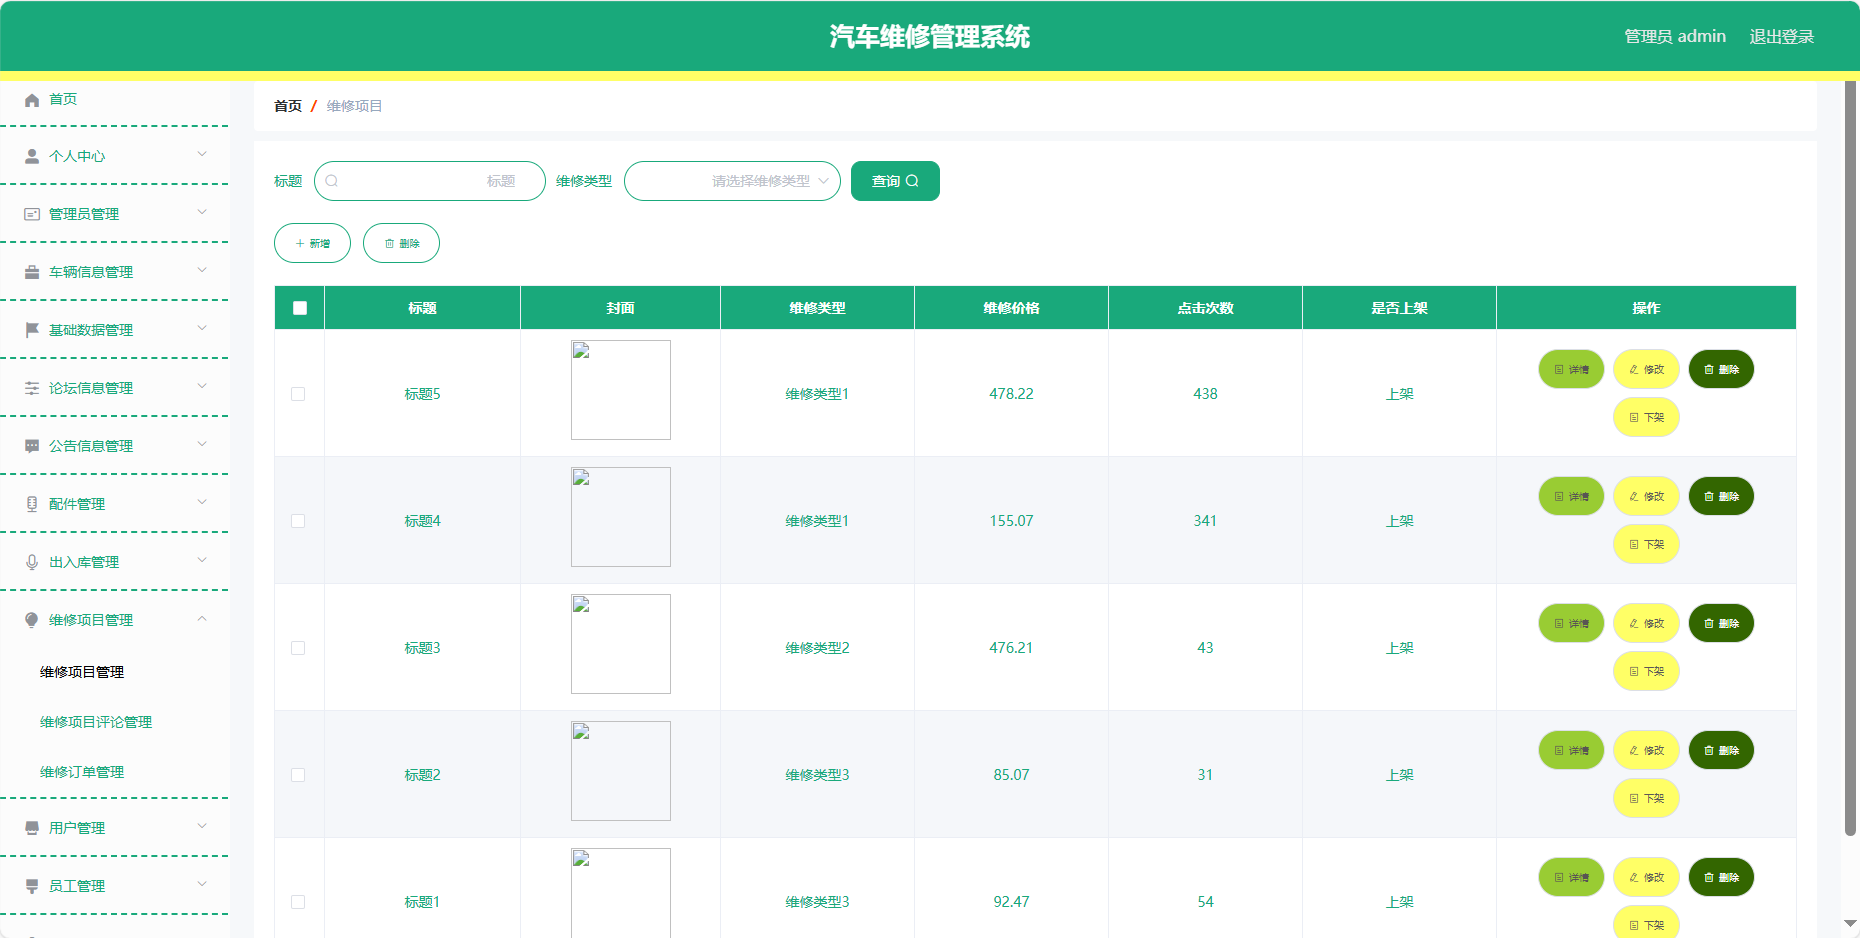Click the card icon beside 管理员管理
The height and width of the screenshot is (938, 1860).
click(32, 215)
